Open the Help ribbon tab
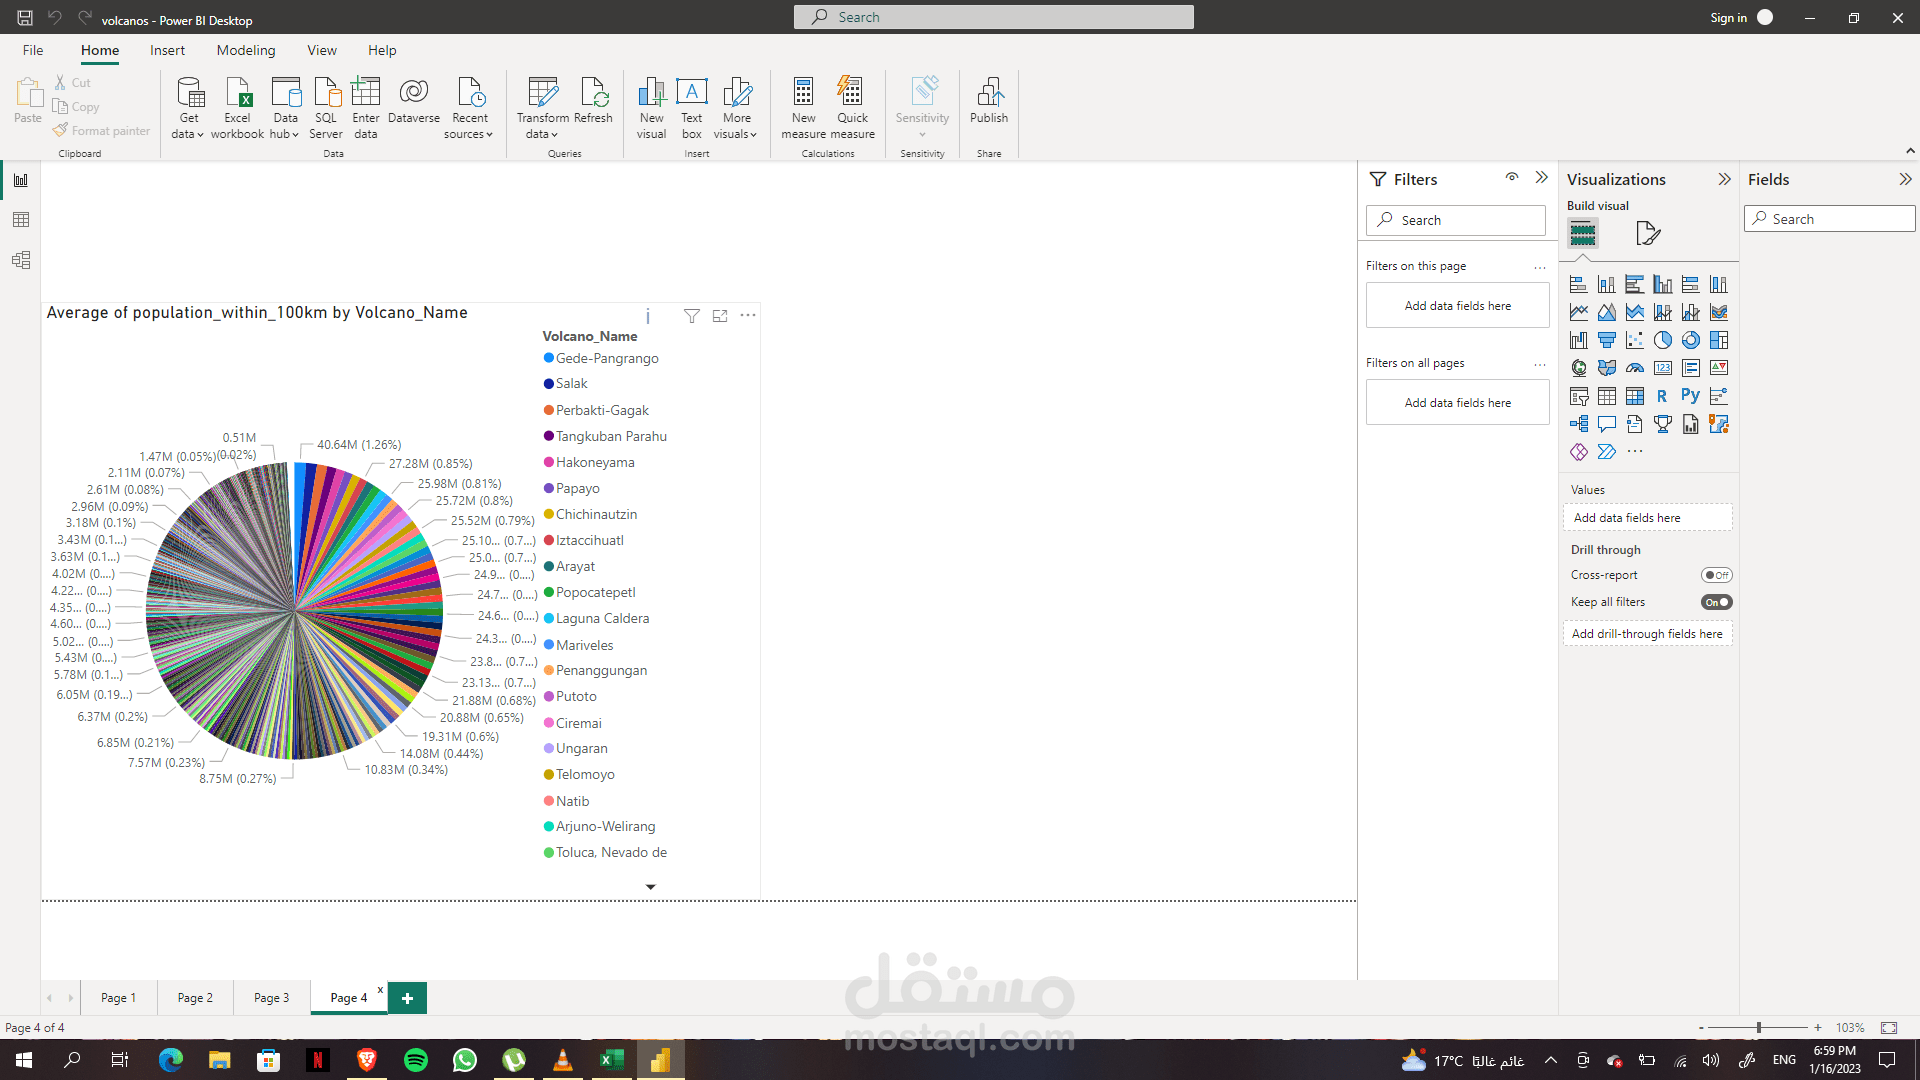Screen dimensions: 1920x1080 tap(382, 50)
